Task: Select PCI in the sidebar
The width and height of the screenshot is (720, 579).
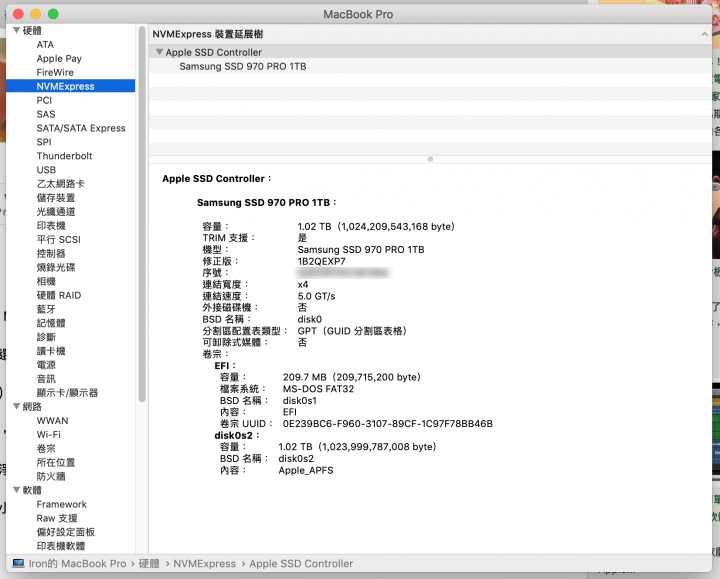Action: 44,100
